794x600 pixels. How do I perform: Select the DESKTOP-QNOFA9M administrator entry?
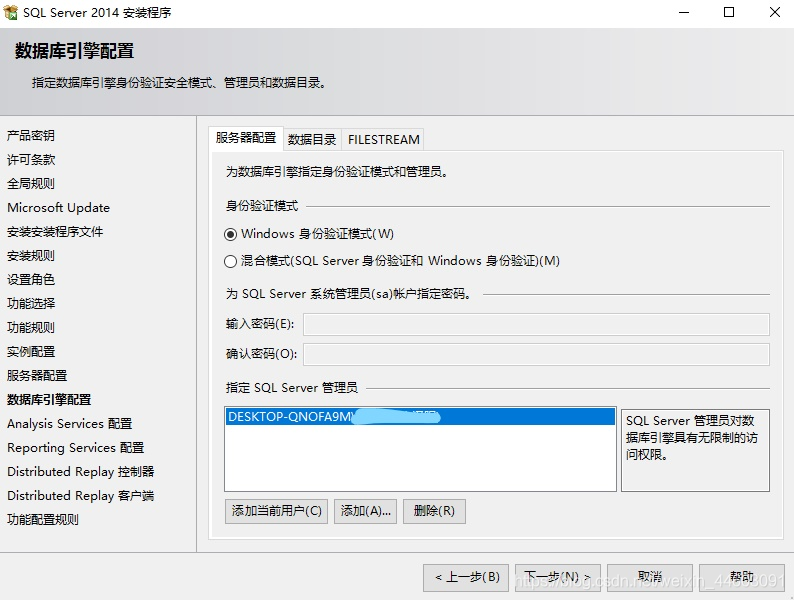click(x=420, y=417)
